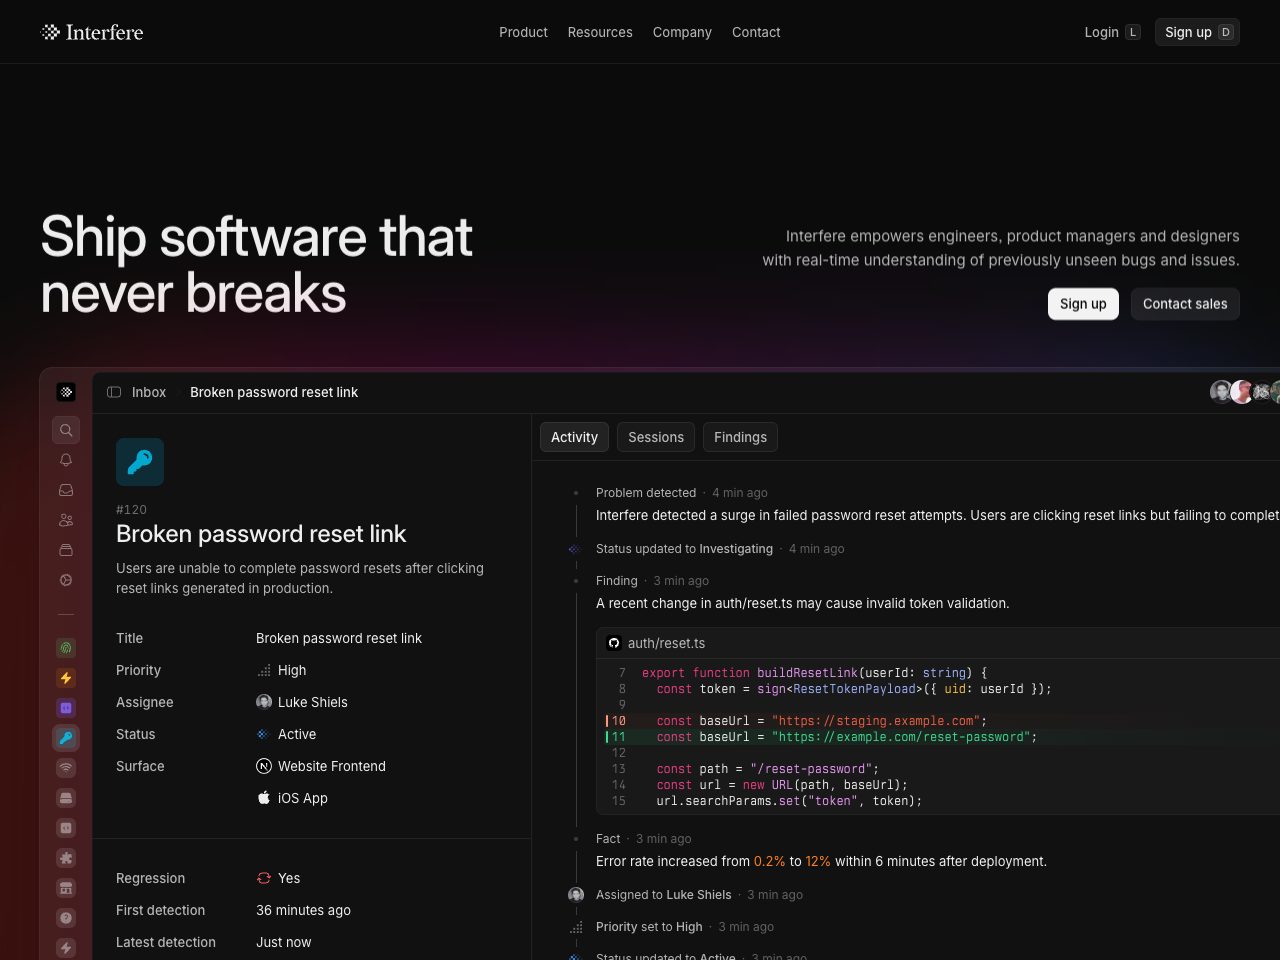Click the grayscale user avatar at top right
The image size is (1280, 960).
pos(1220,392)
